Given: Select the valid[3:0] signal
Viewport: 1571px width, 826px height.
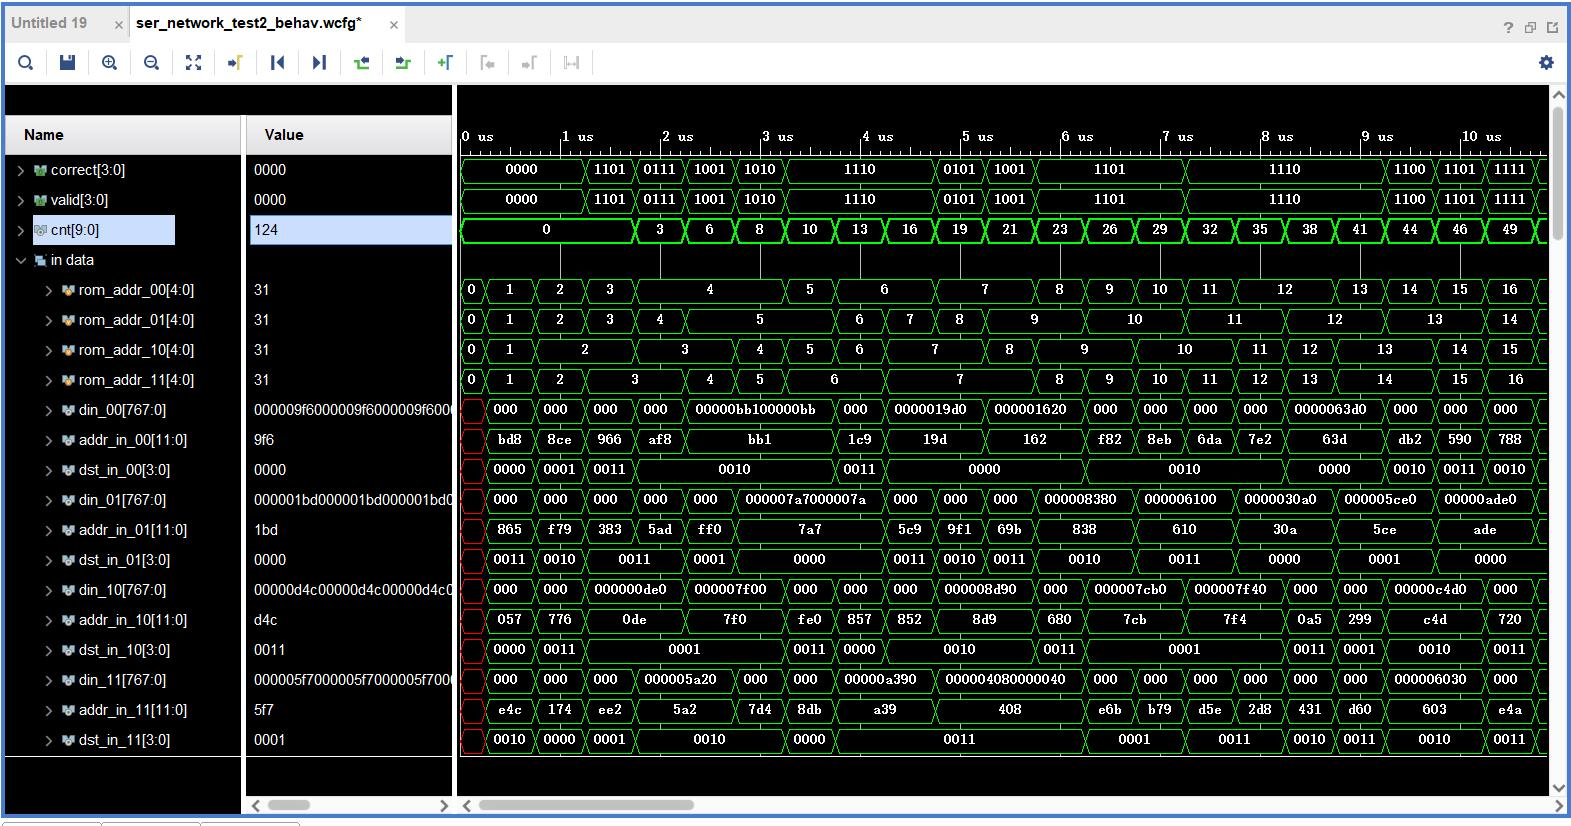Looking at the screenshot, I should (79, 200).
